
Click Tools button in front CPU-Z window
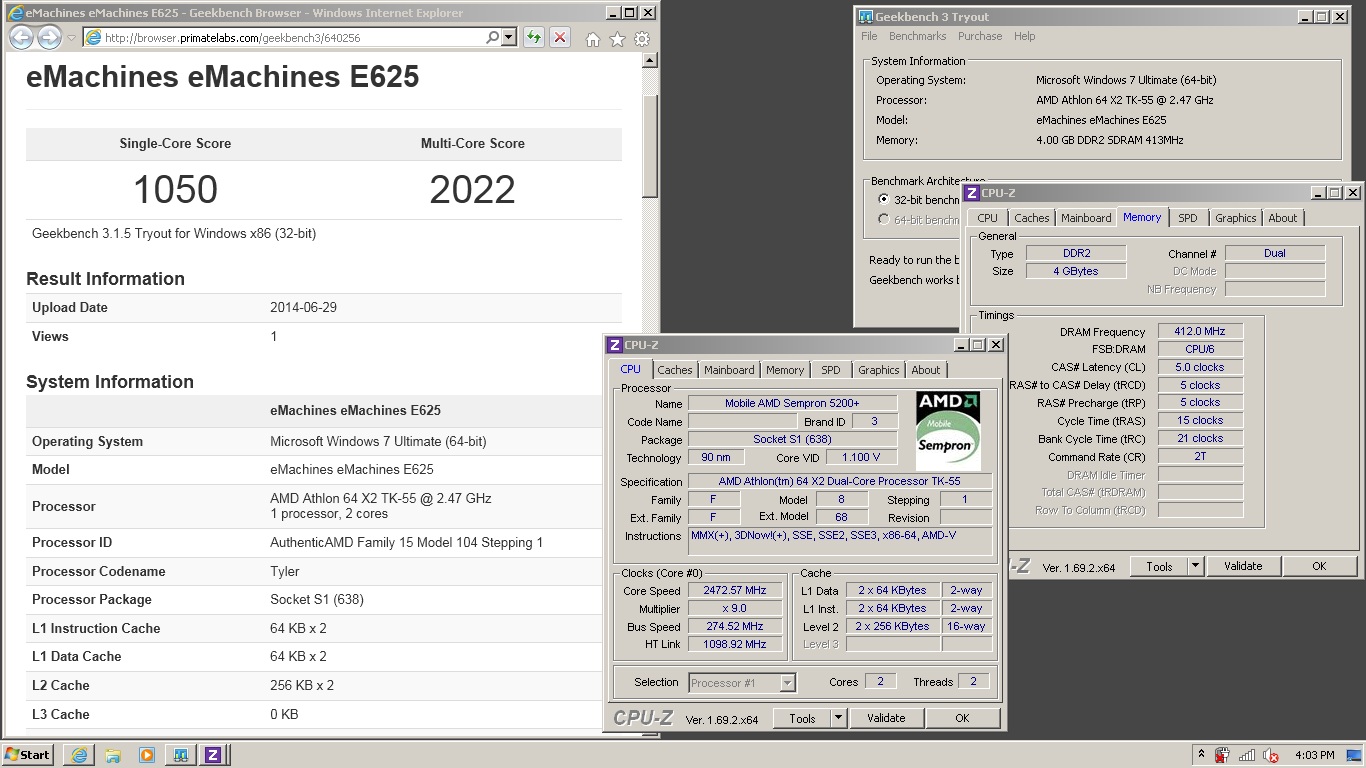802,718
